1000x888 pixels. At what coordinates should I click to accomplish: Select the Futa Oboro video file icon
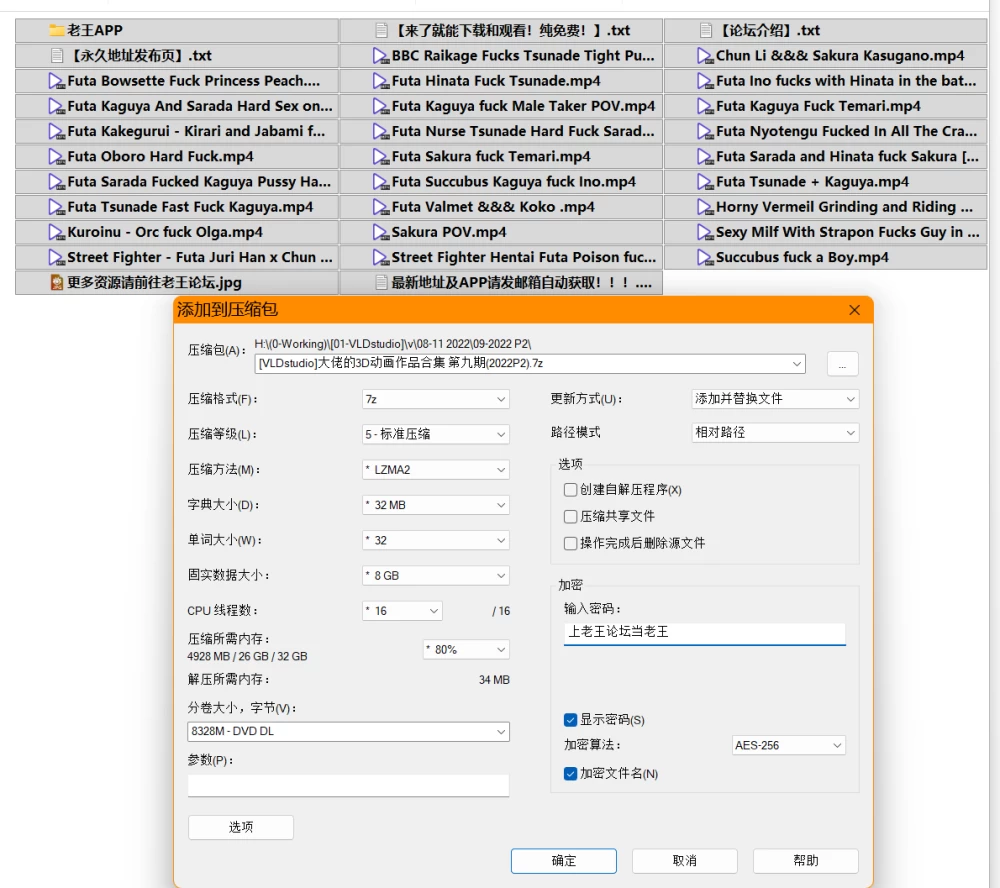tap(57, 156)
